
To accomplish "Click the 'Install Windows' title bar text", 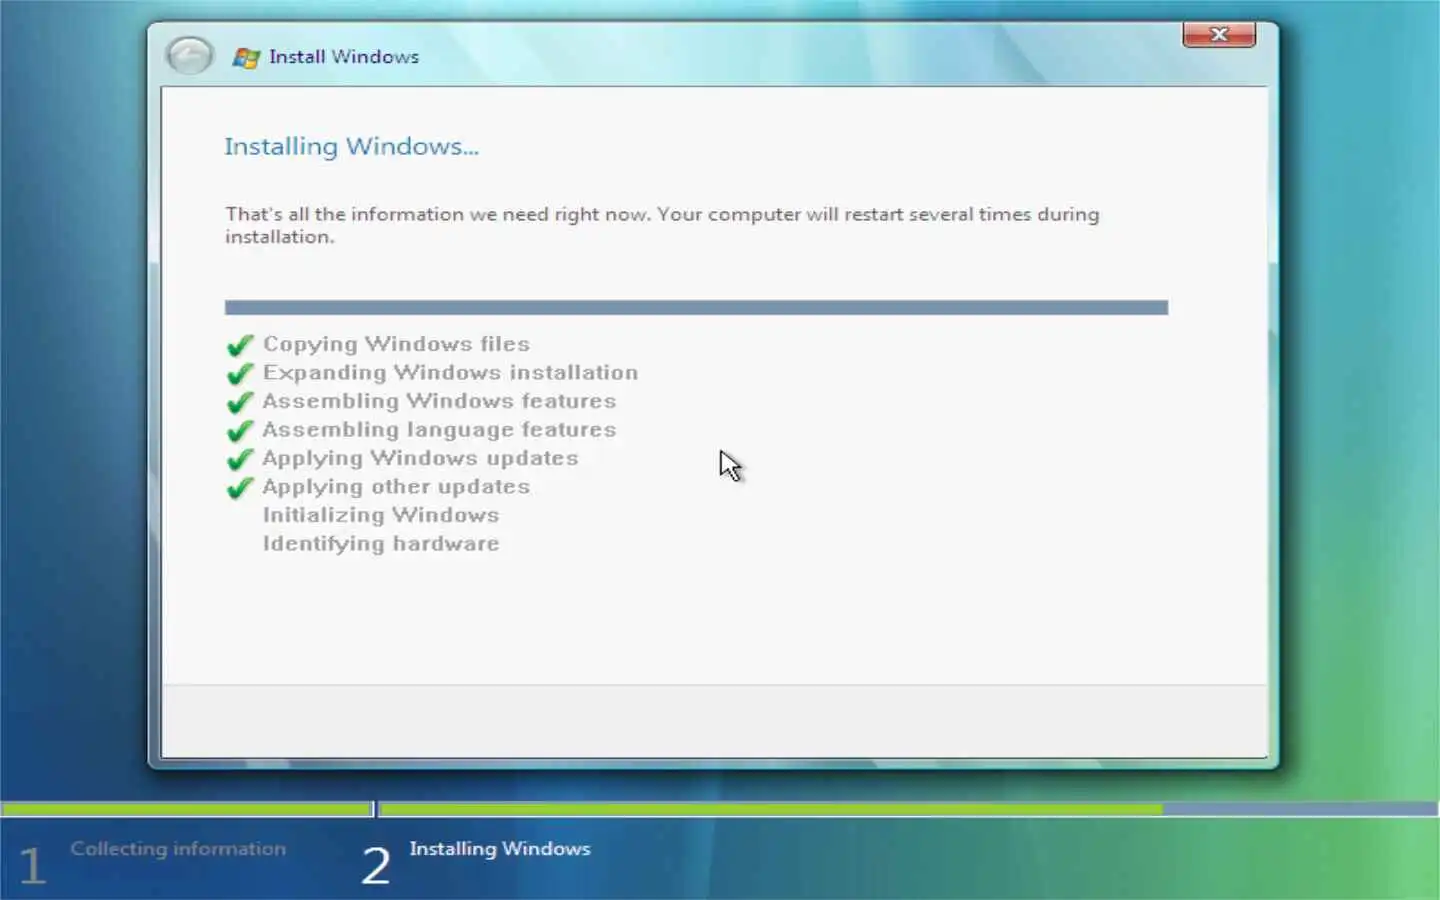I will 344,57.
